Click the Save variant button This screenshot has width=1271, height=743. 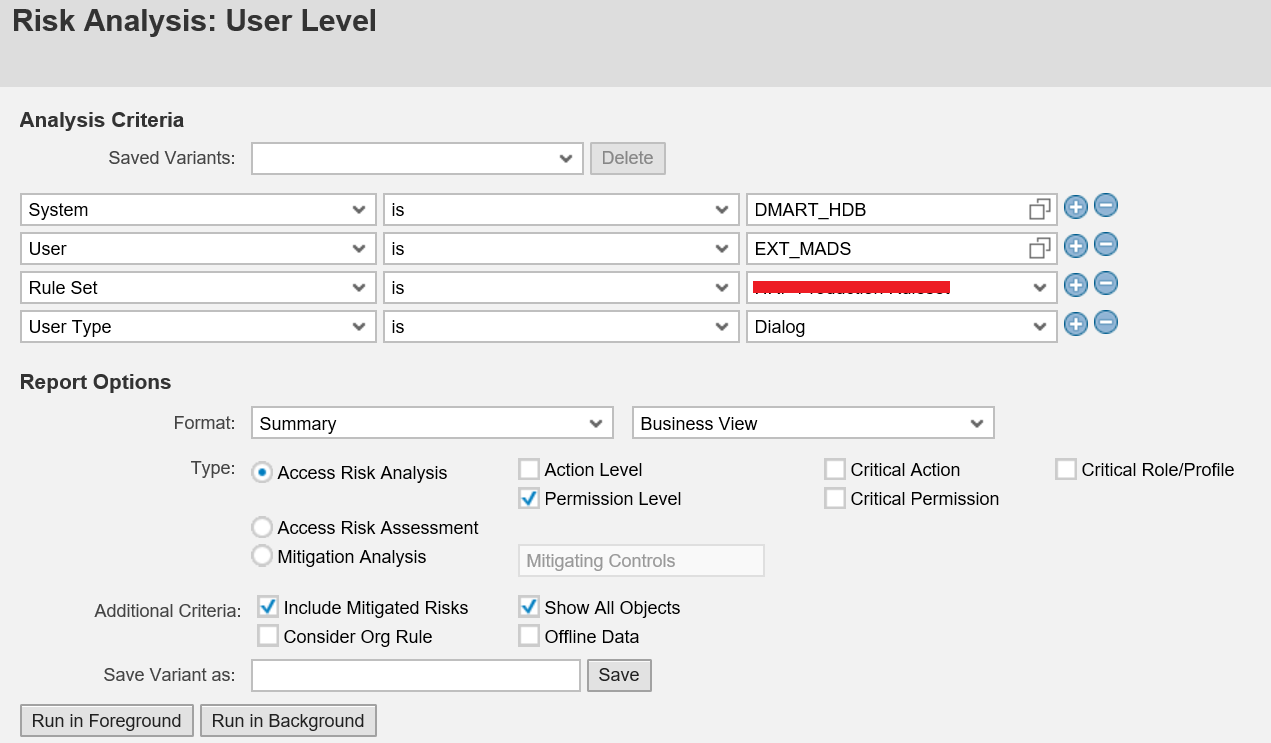tap(619, 675)
